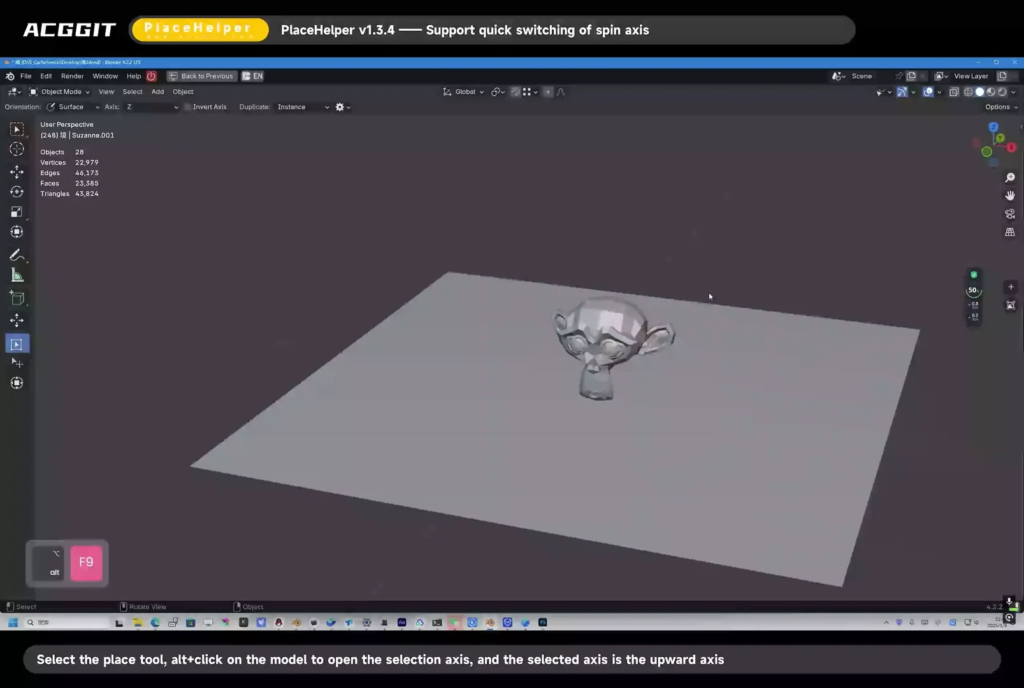This screenshot has height=688, width=1024.
Task: Click the hand Pan view icon
Action: [1010, 196]
